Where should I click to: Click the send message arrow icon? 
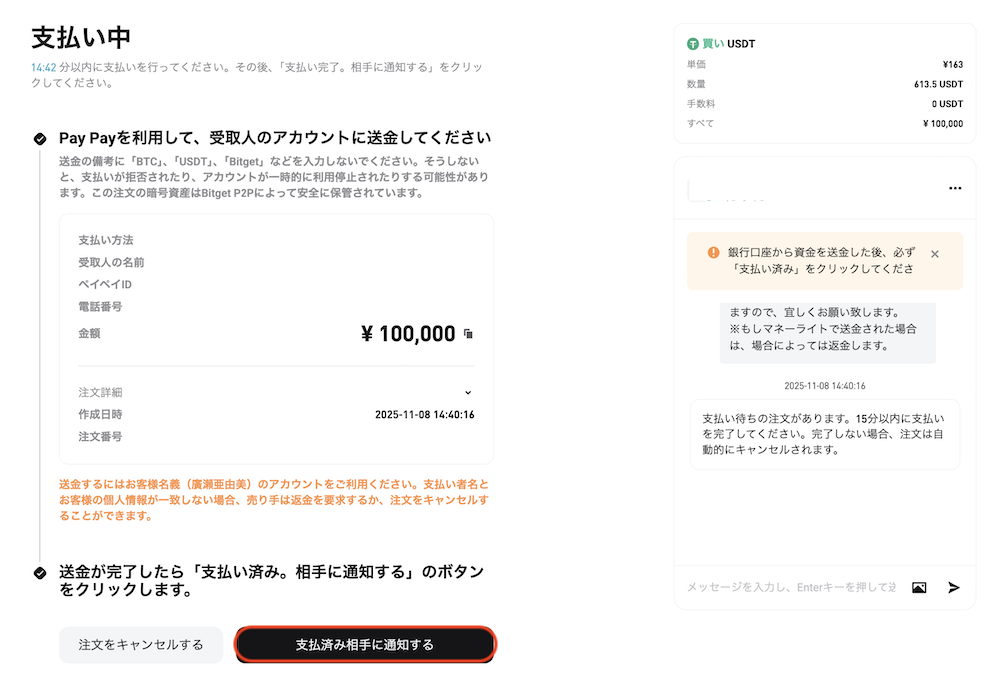(954, 587)
